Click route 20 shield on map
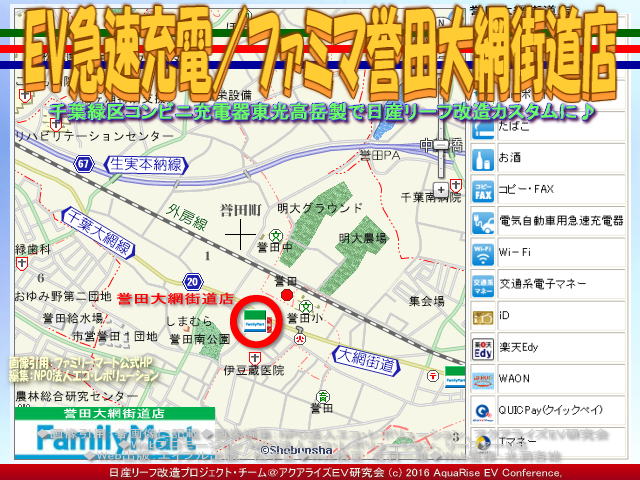The height and width of the screenshot is (480, 640). (x=193, y=282)
